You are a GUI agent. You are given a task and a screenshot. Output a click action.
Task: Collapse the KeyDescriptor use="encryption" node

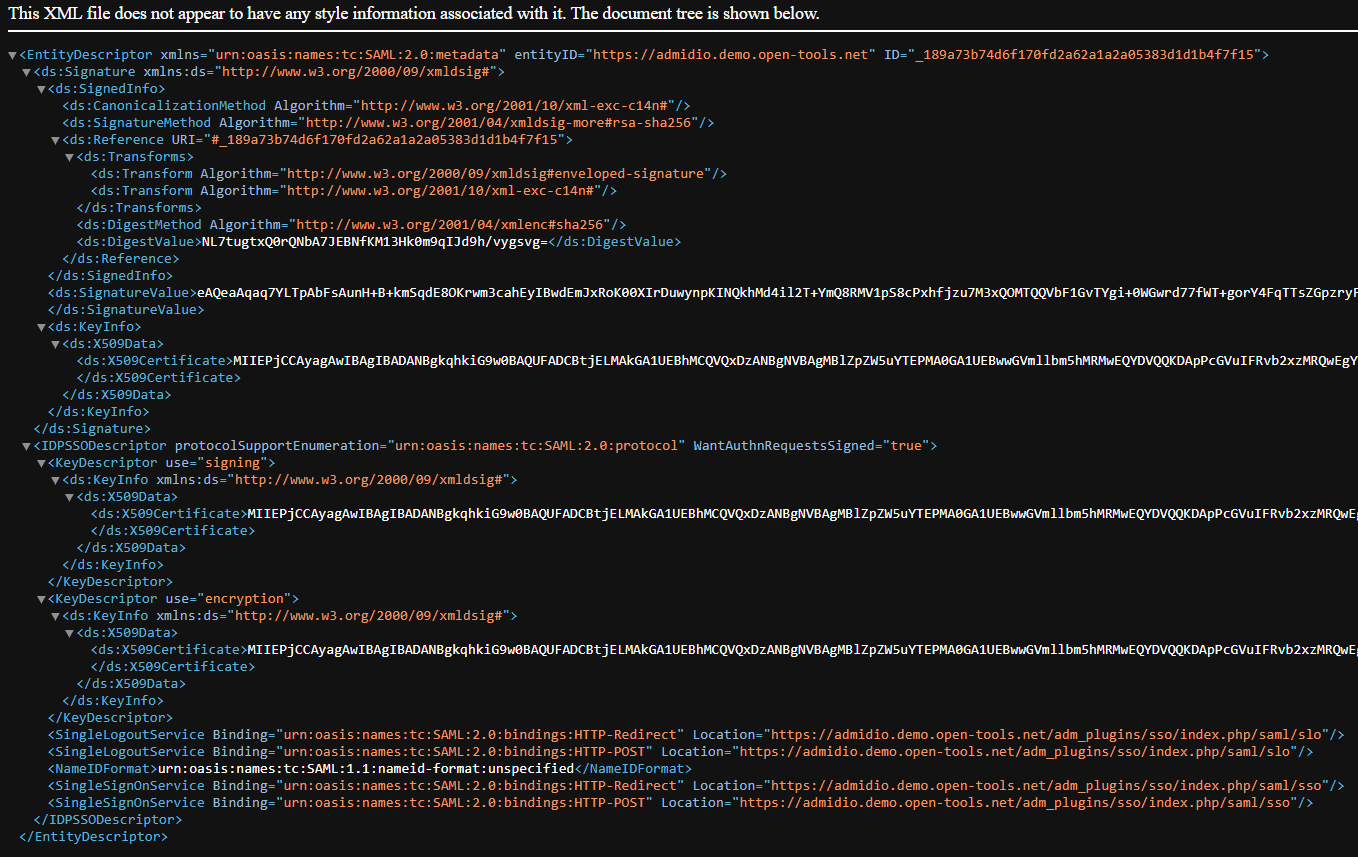pos(41,599)
